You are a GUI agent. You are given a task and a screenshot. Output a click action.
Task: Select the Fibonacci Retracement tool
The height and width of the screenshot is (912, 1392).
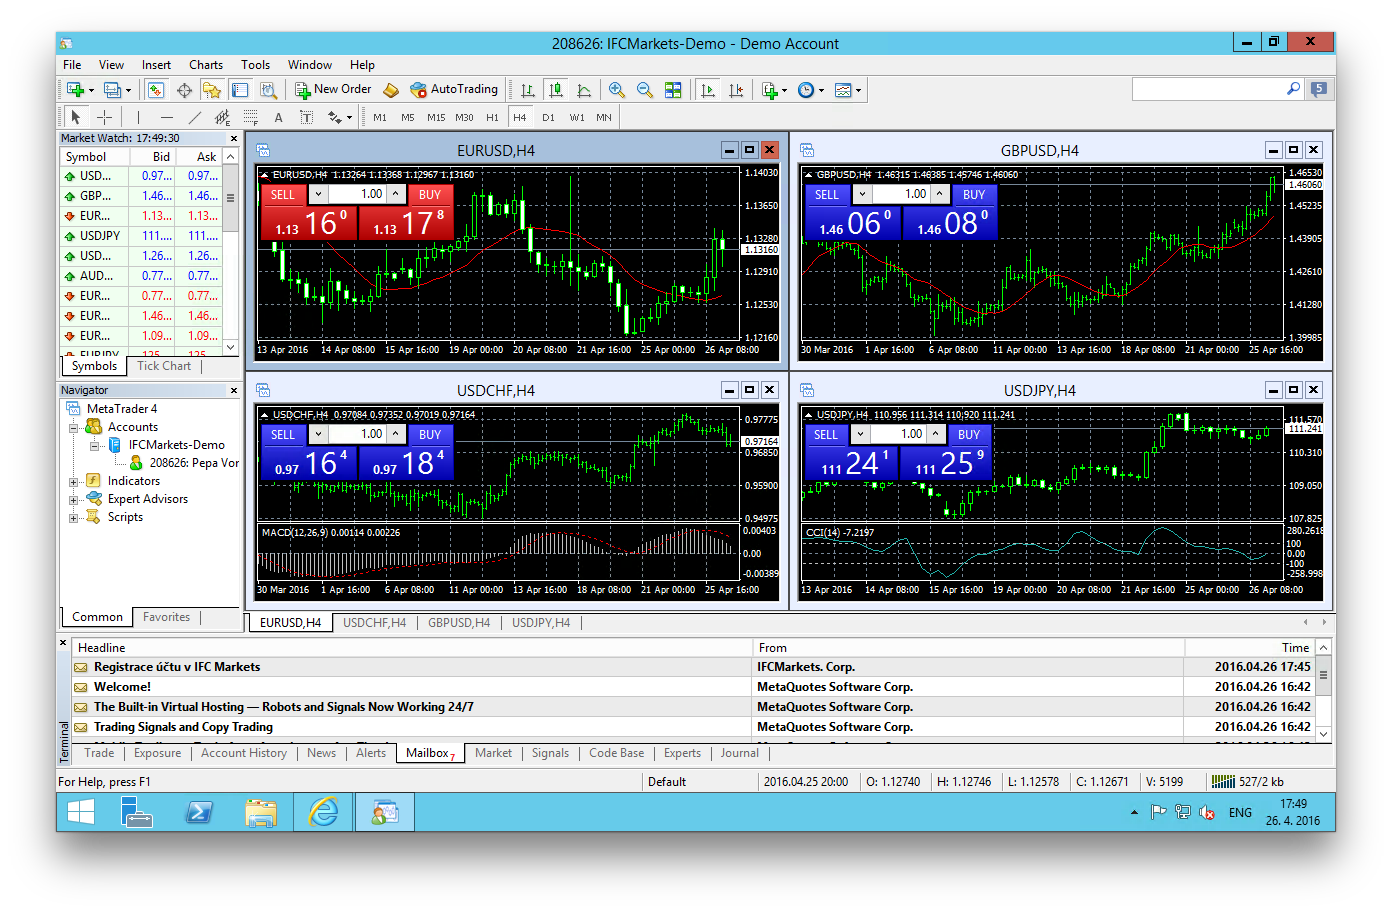[250, 117]
